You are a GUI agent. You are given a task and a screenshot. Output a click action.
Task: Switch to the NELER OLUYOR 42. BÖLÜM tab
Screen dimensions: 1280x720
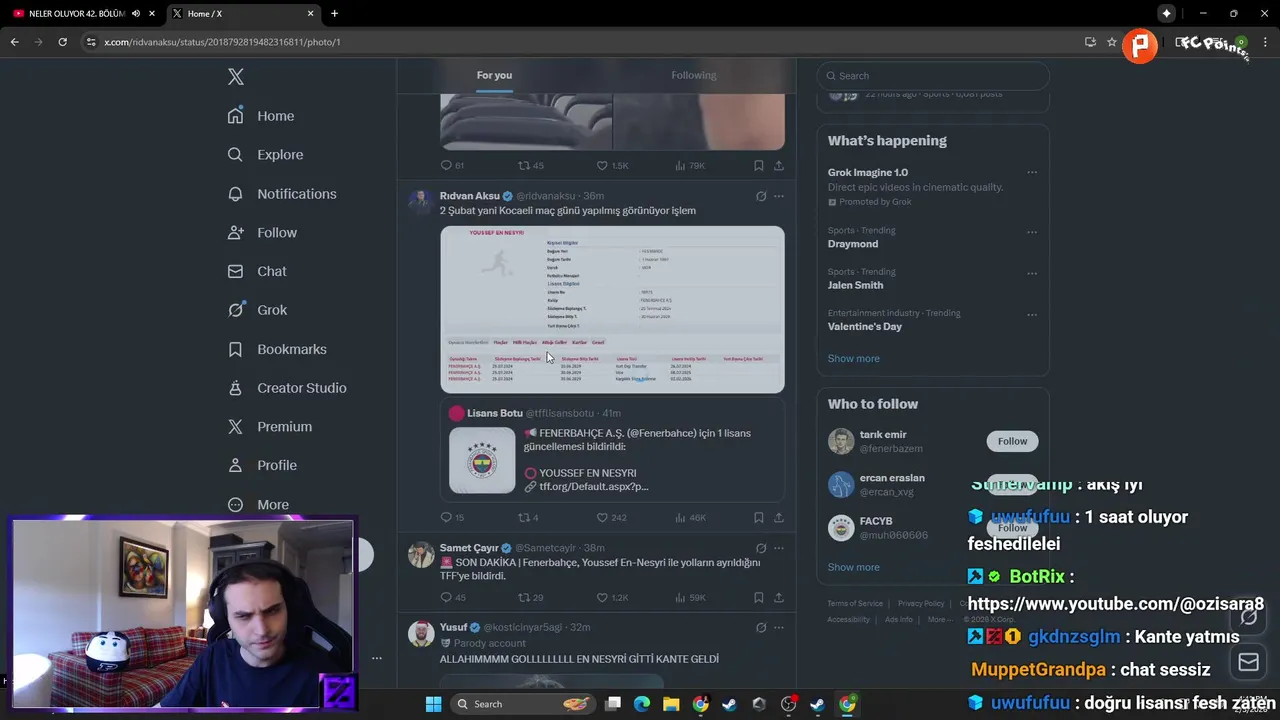coord(77,14)
